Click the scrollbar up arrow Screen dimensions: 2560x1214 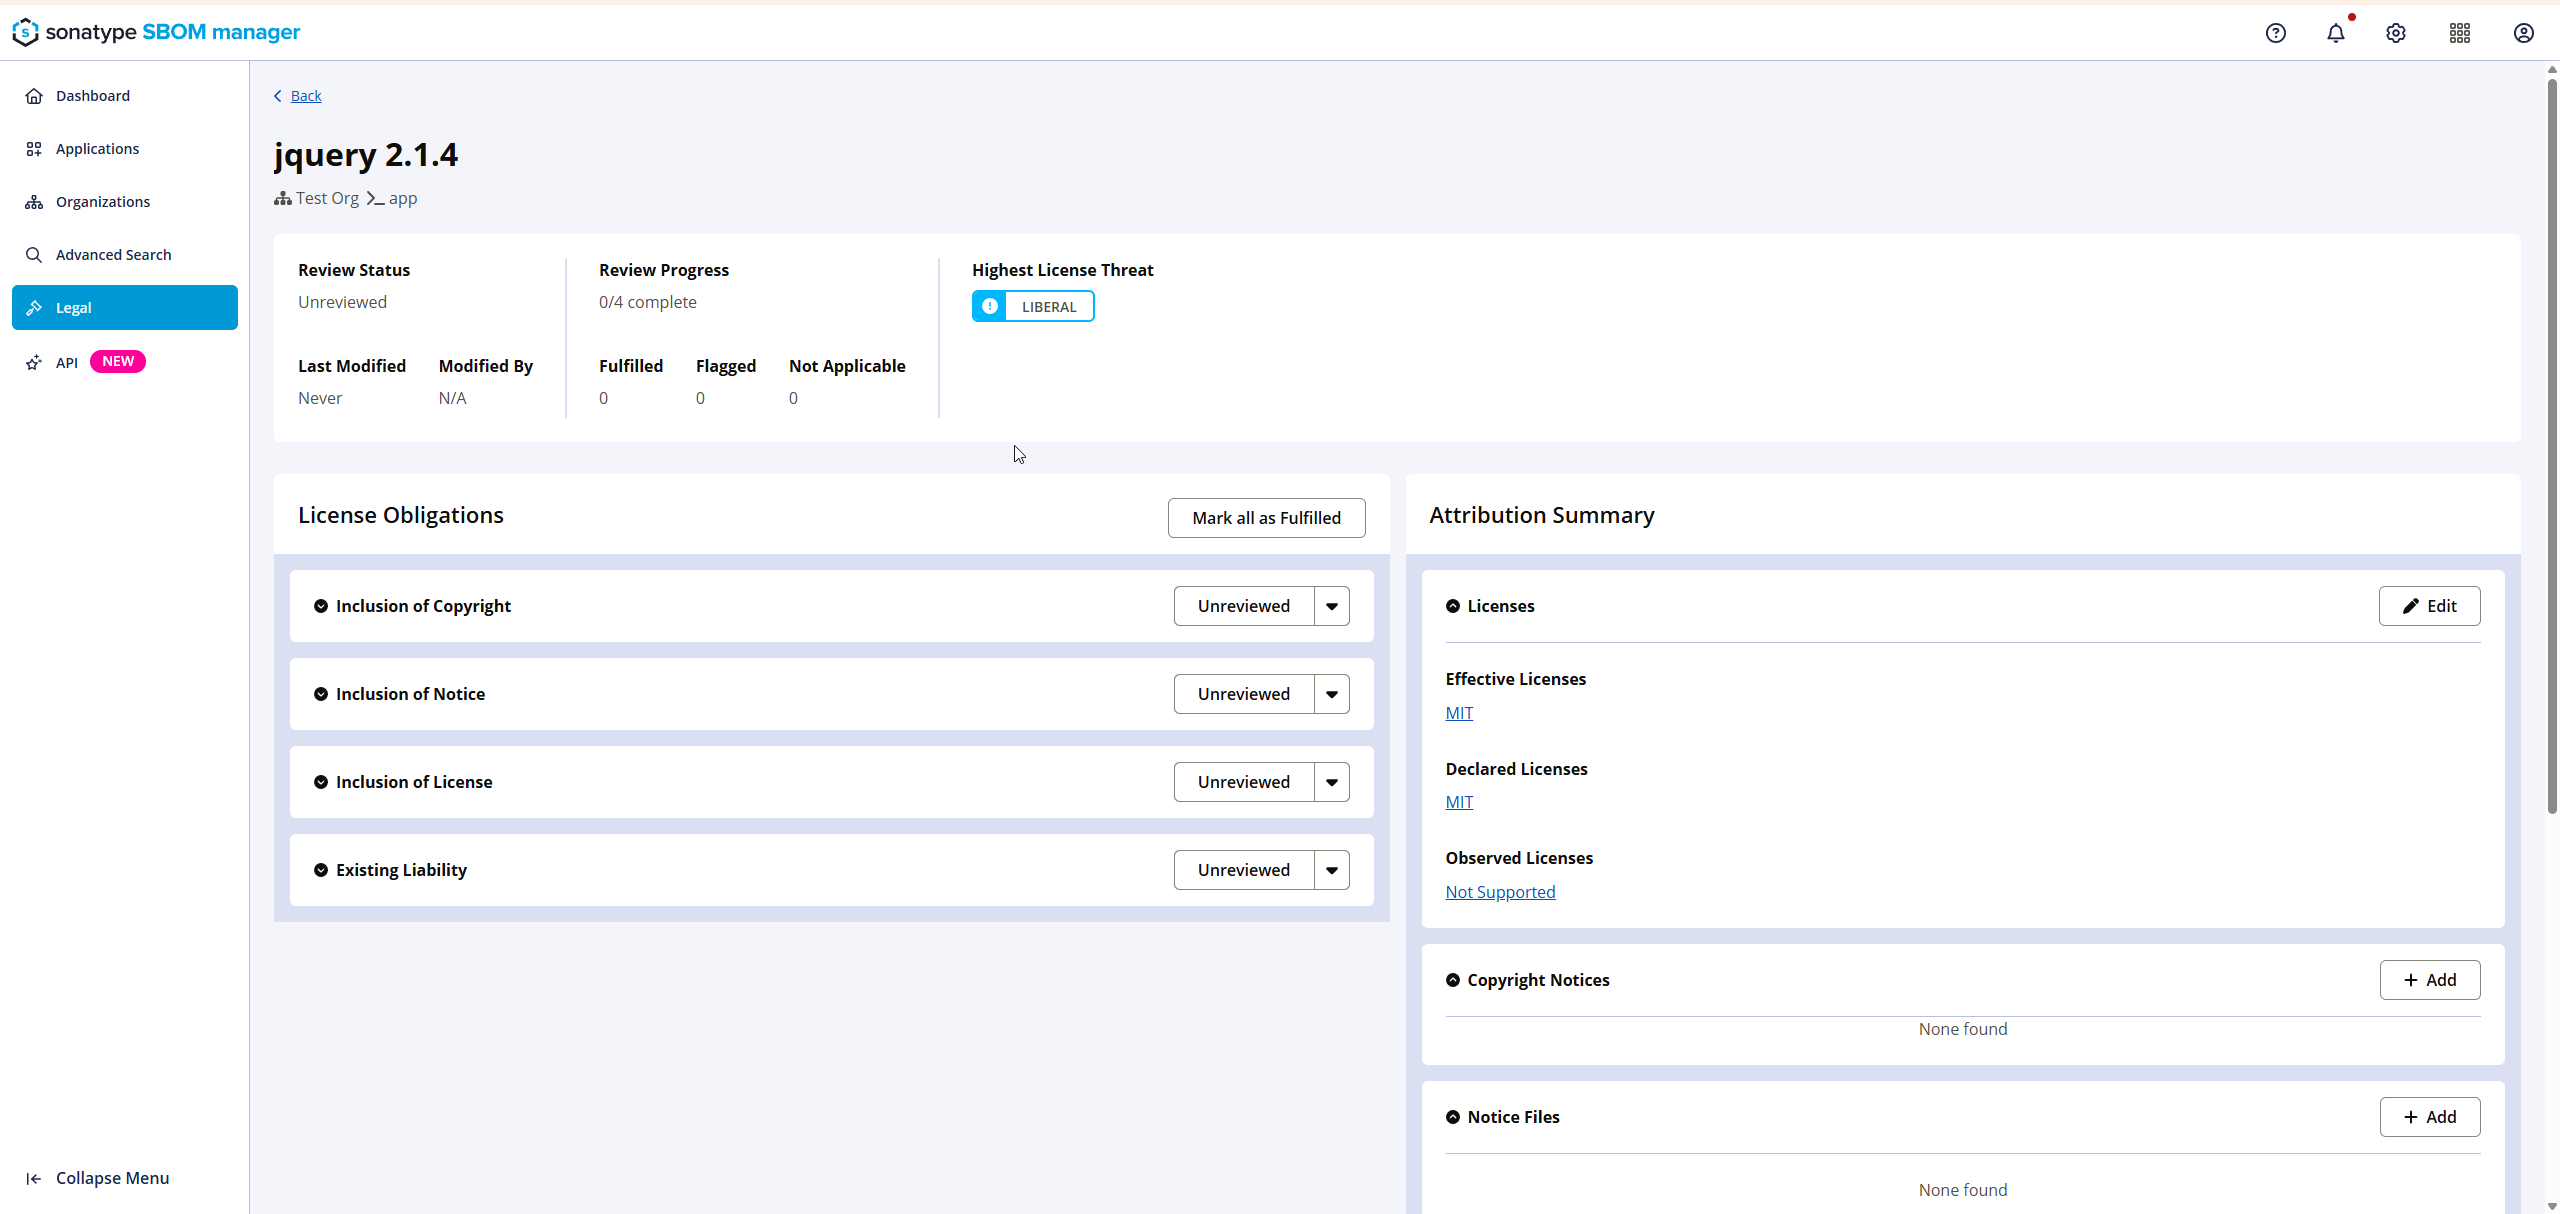pos(2552,70)
